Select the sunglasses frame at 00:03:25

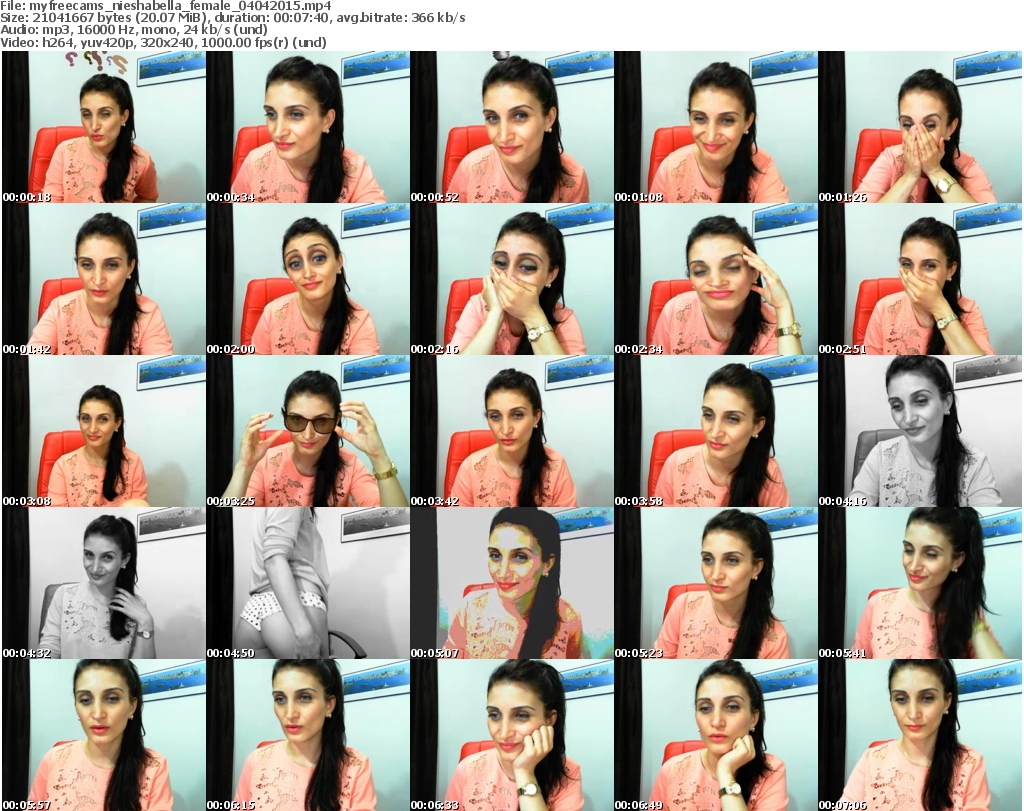pos(308,431)
